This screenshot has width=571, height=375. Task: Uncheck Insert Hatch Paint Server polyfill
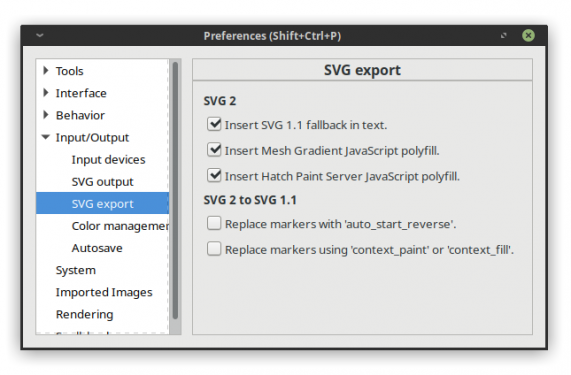coord(214,175)
